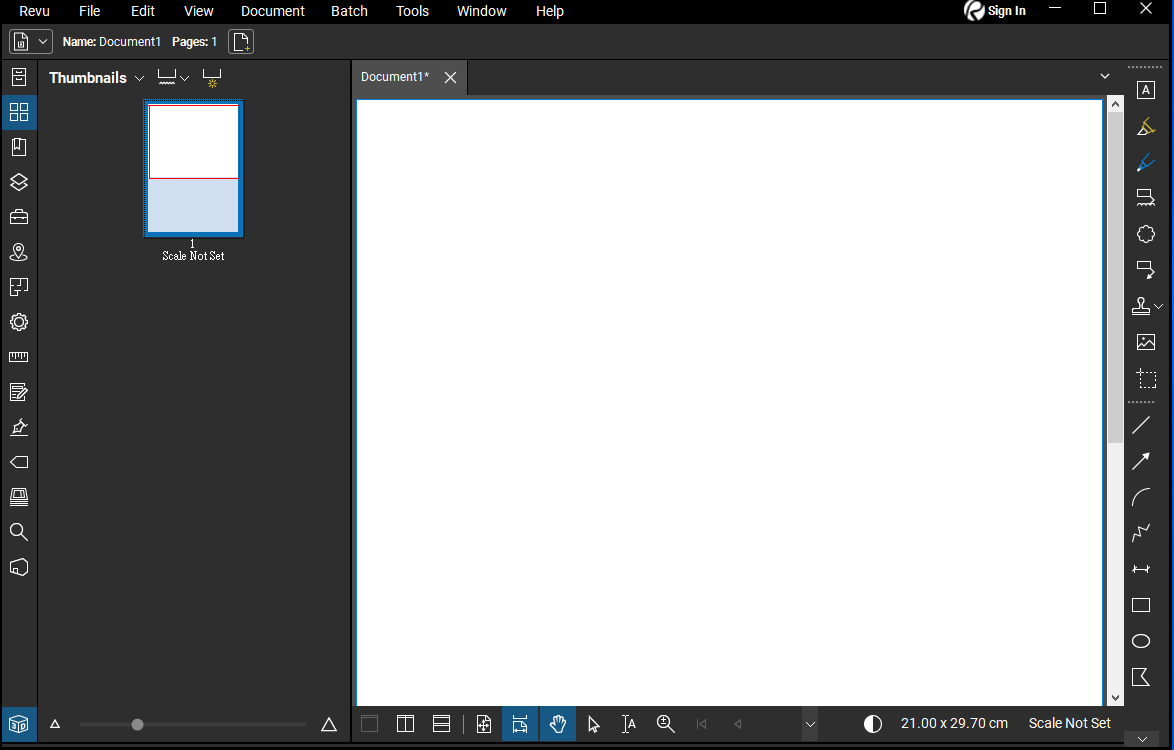This screenshot has width=1174, height=750.
Task: Open the Tool Chest panel
Action: click(x=19, y=217)
